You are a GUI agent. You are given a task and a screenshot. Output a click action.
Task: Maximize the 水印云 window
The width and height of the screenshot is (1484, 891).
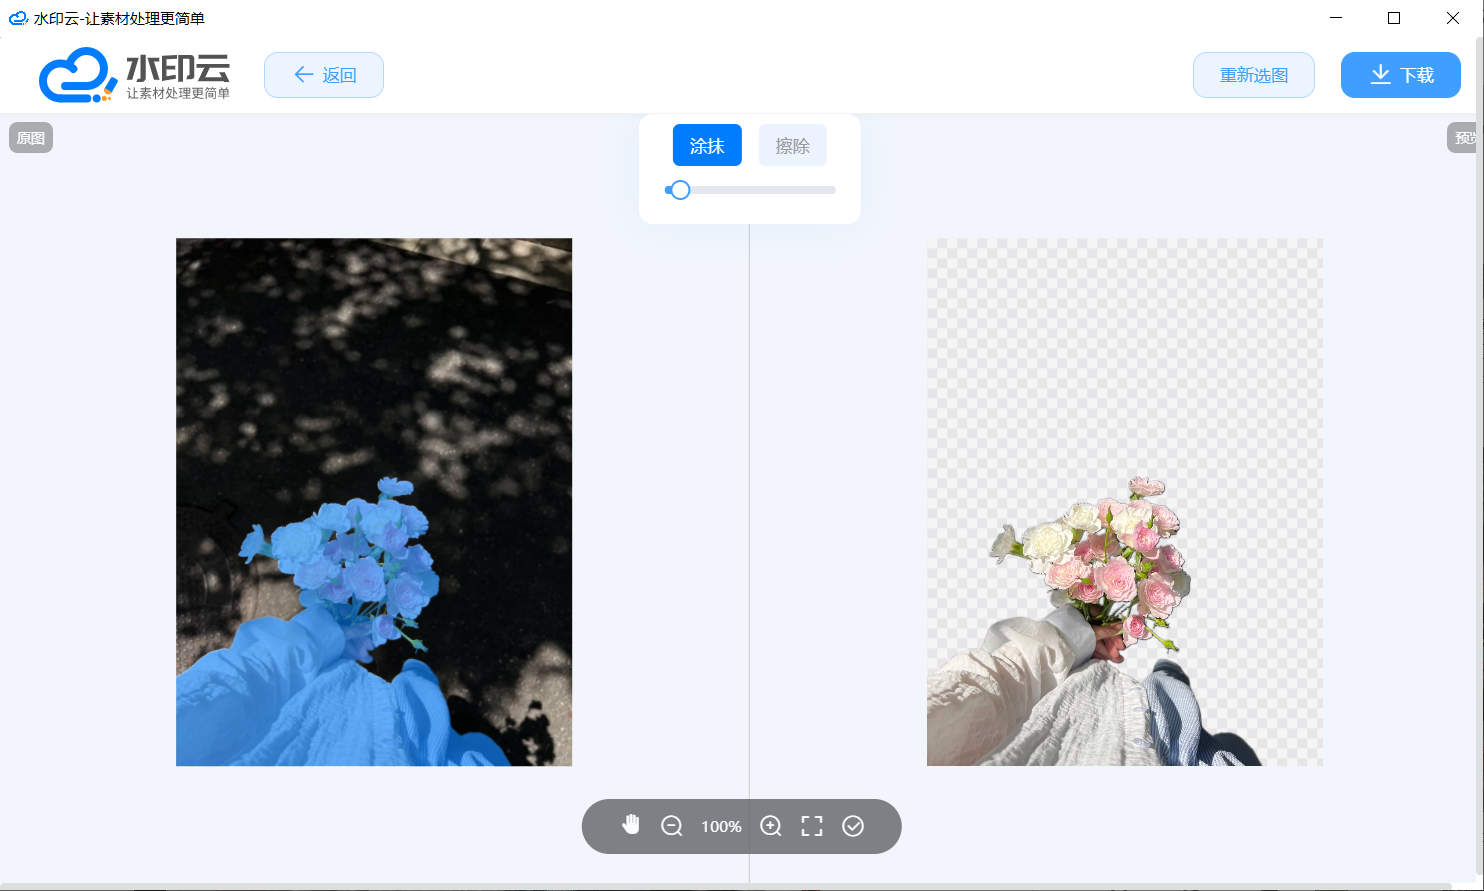pos(1394,18)
